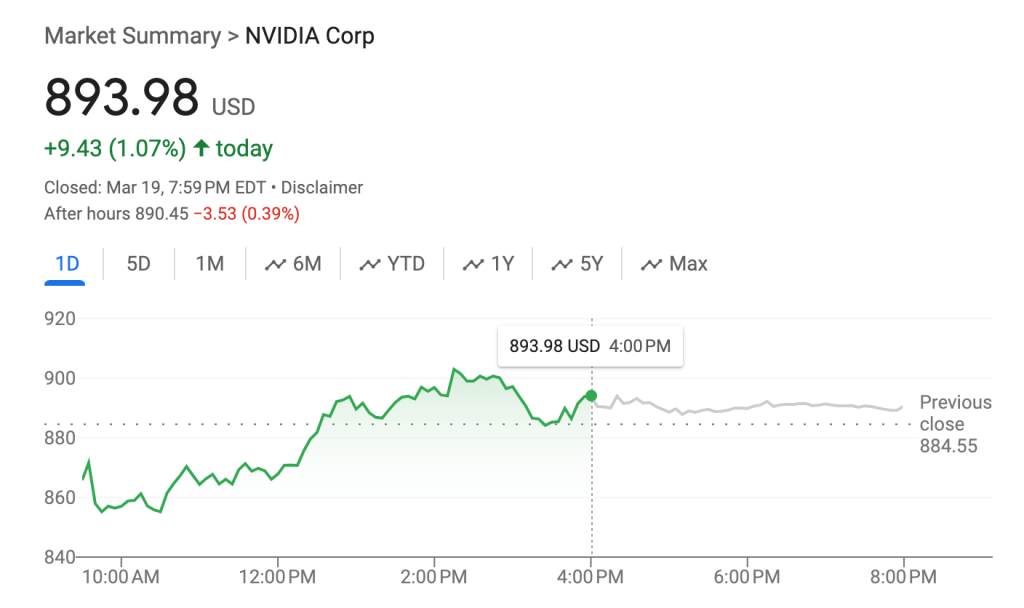Open the 1M time range tab

coord(209,264)
